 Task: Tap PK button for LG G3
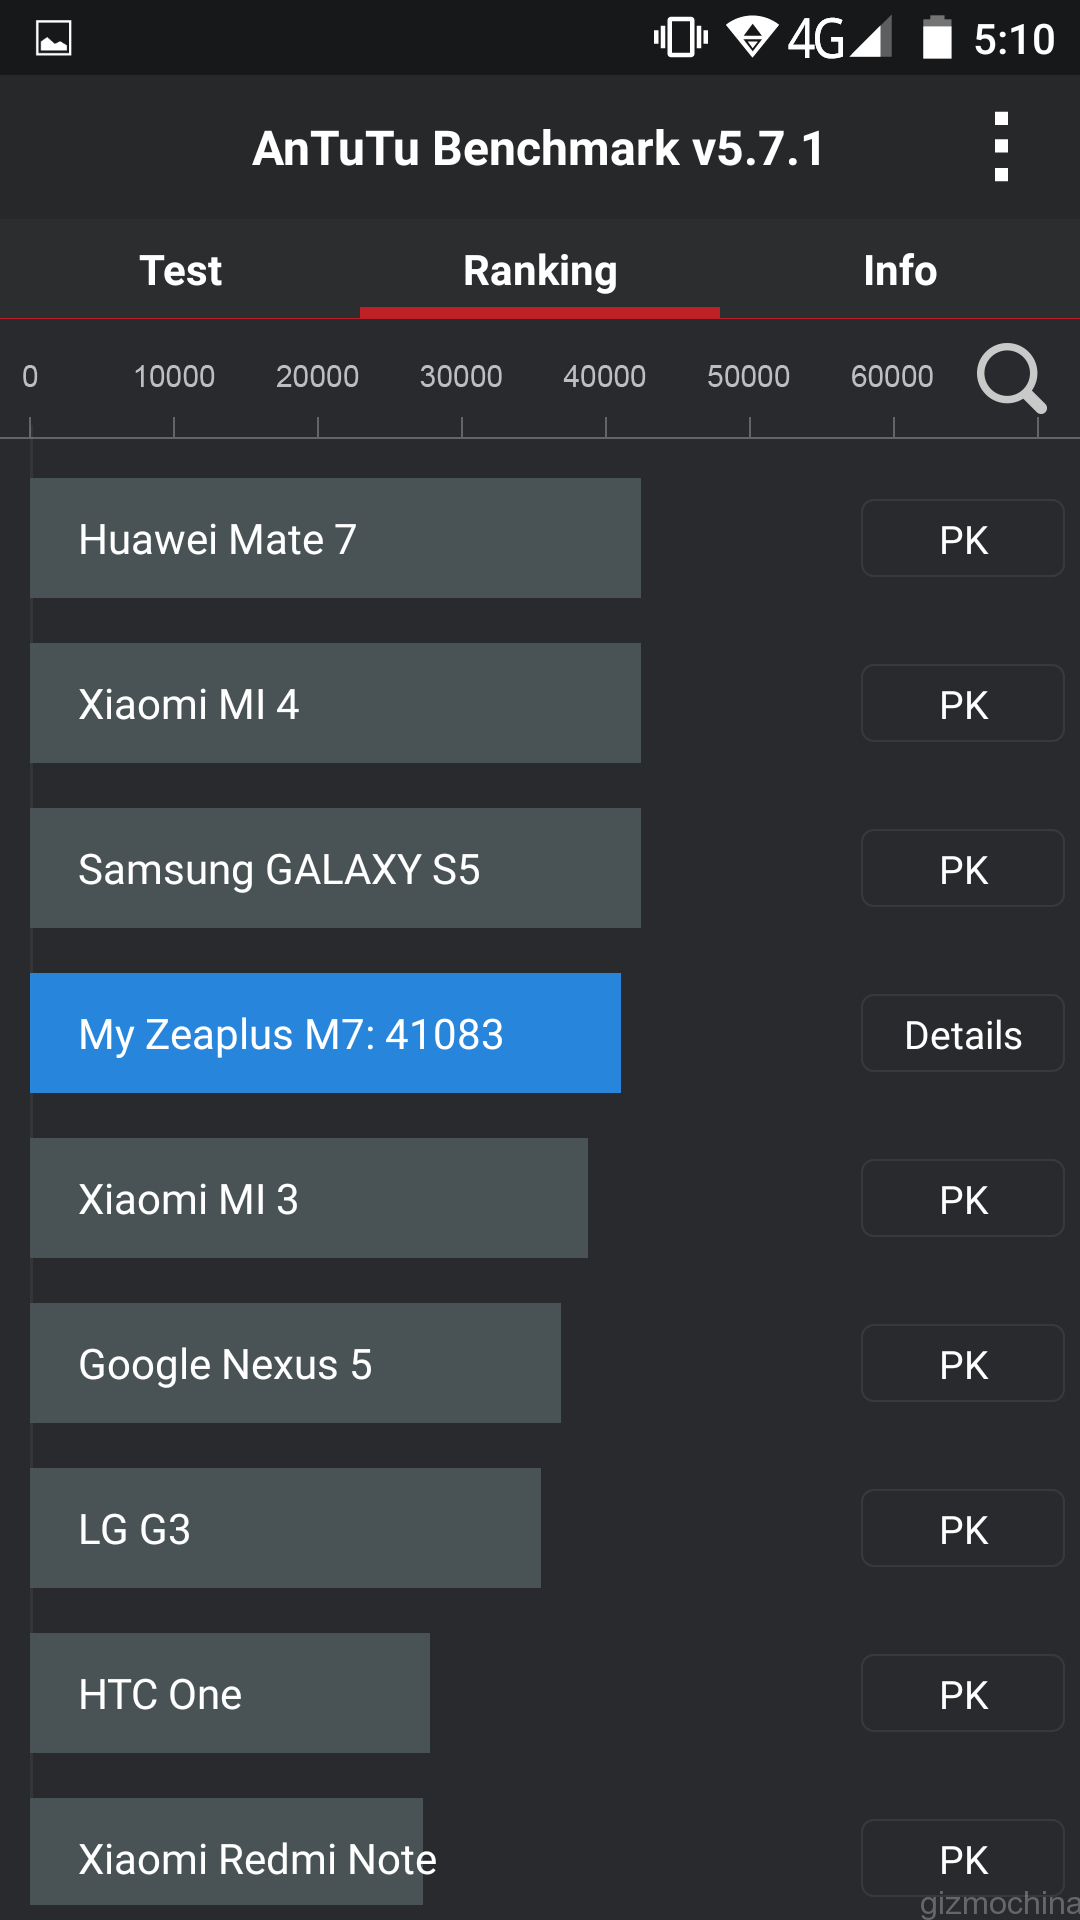pyautogui.click(x=962, y=1529)
